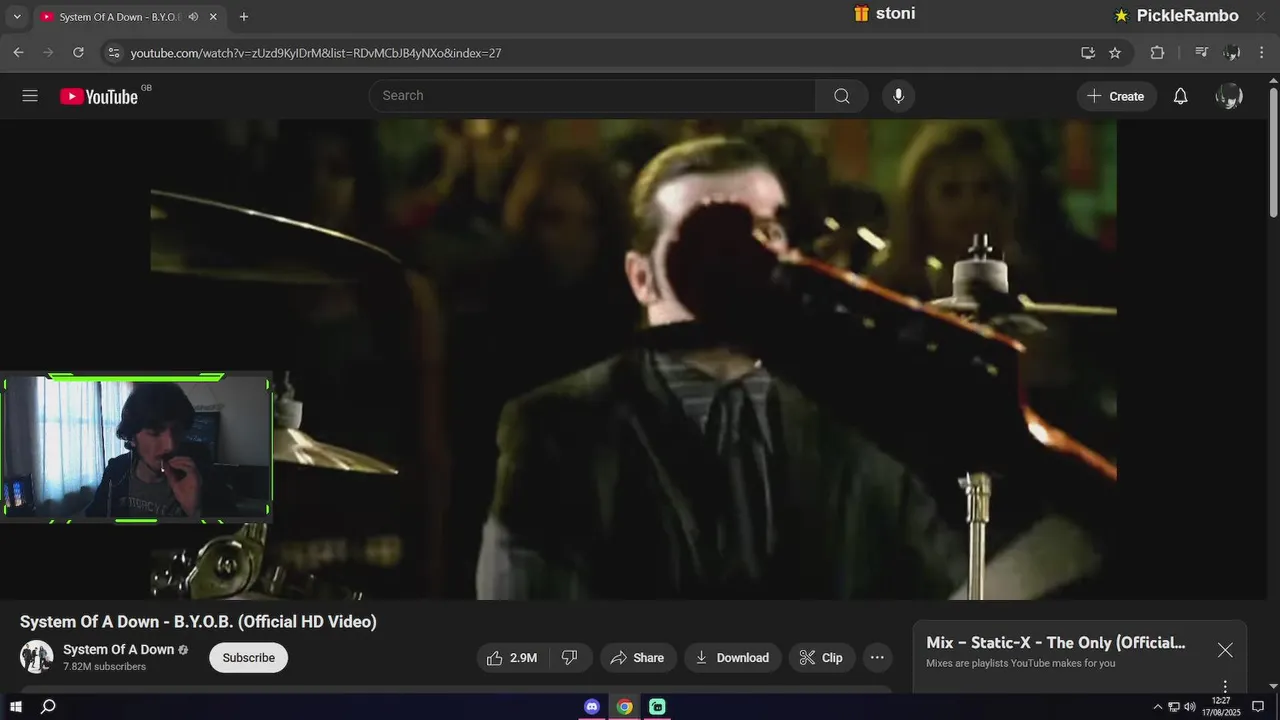Screen dimensions: 1280x720
Task: Go to the YouTube home logo
Action: [99, 96]
